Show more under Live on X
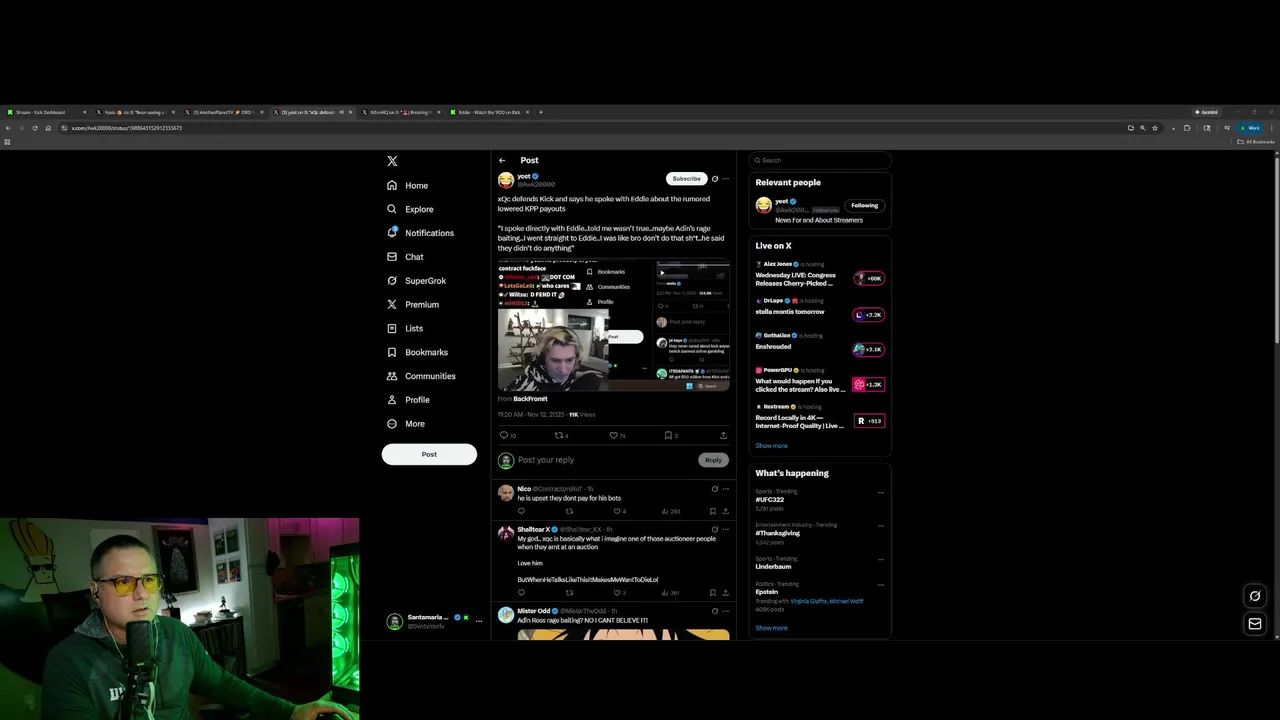 771,446
